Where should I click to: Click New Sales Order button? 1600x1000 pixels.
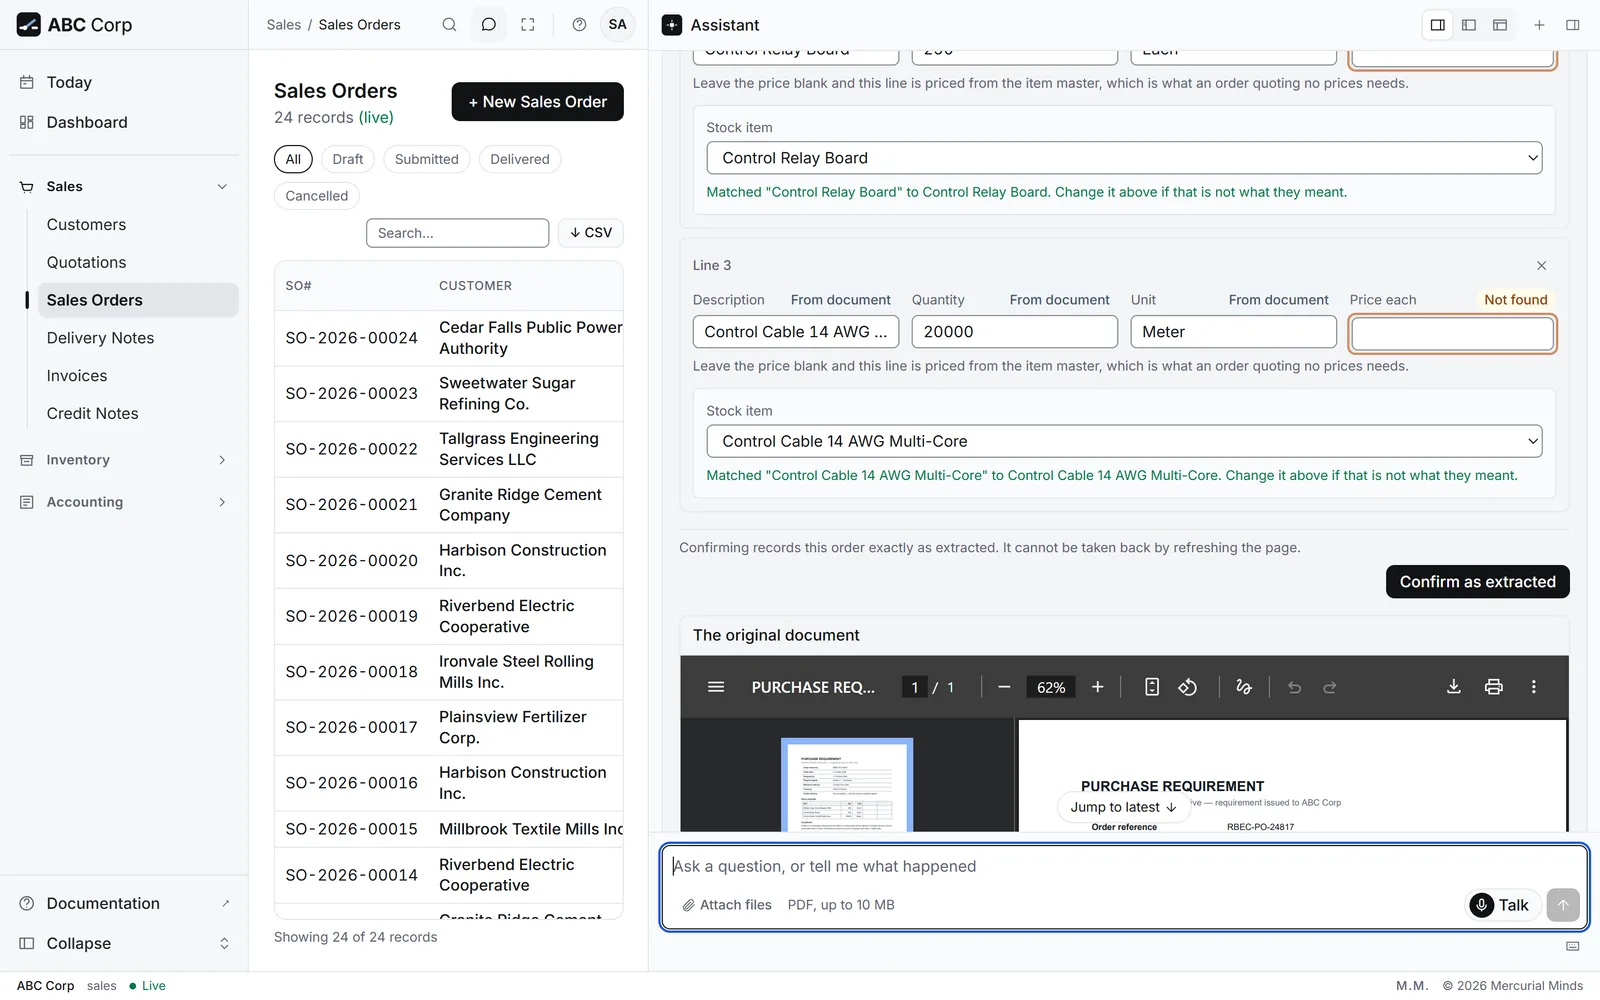(537, 102)
